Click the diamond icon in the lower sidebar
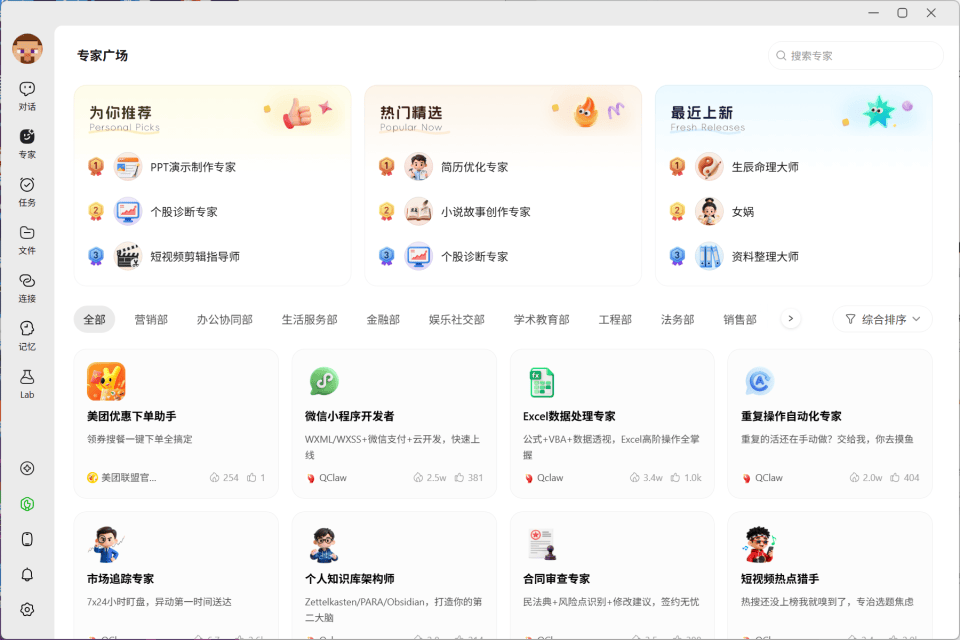This screenshot has width=960, height=640. (x=27, y=469)
